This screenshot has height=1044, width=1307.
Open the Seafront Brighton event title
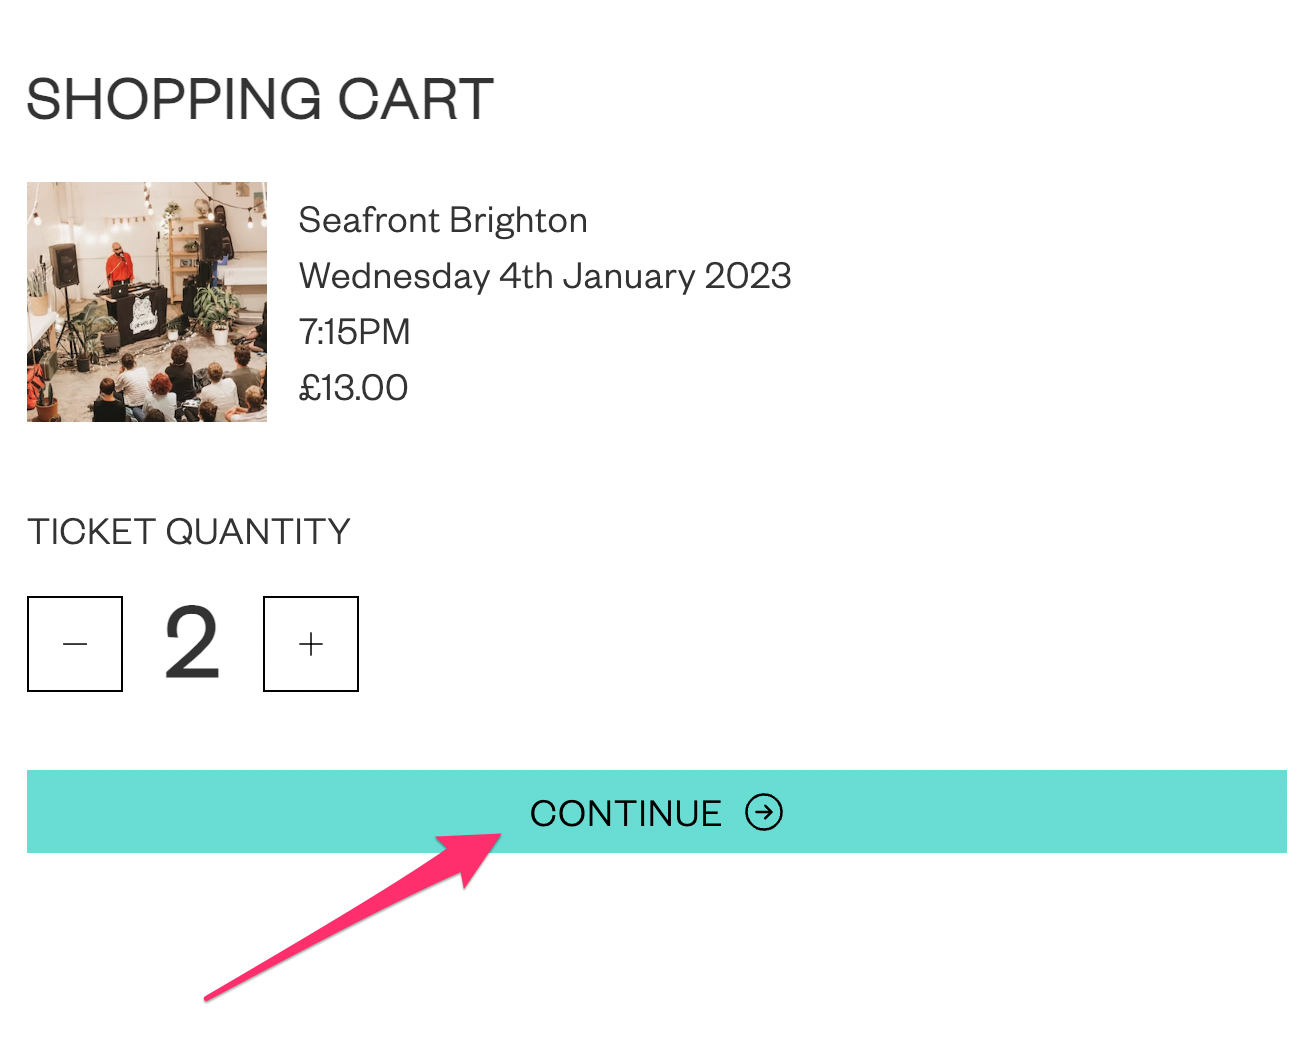(x=443, y=220)
